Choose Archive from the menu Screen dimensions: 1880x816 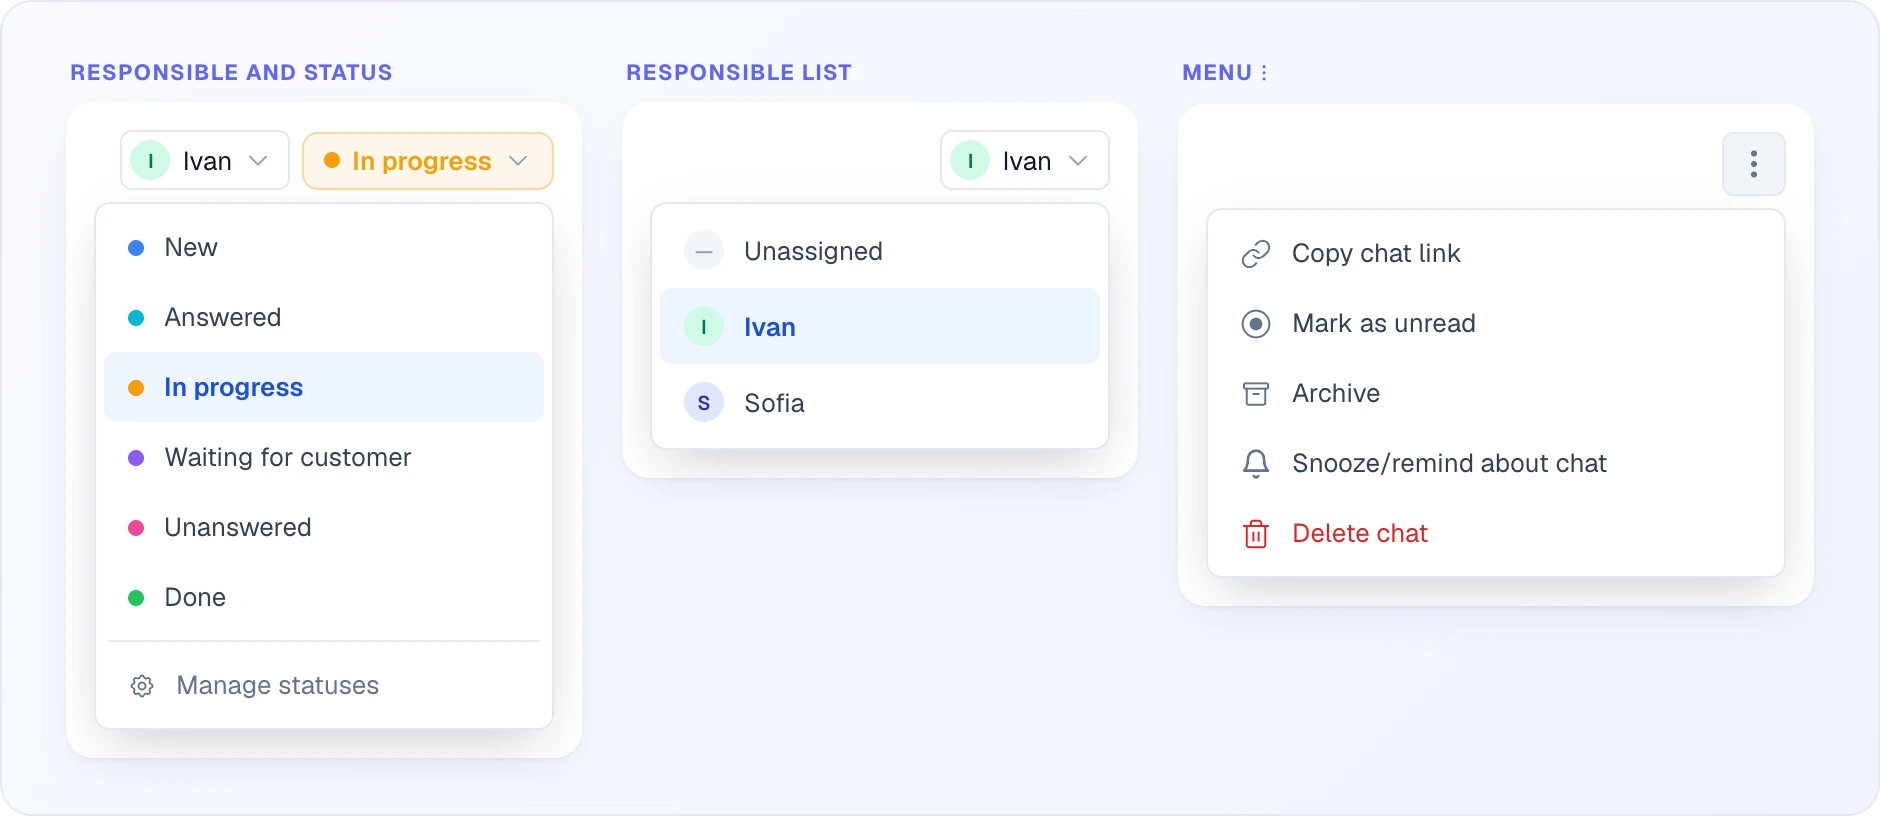[x=1496, y=394]
